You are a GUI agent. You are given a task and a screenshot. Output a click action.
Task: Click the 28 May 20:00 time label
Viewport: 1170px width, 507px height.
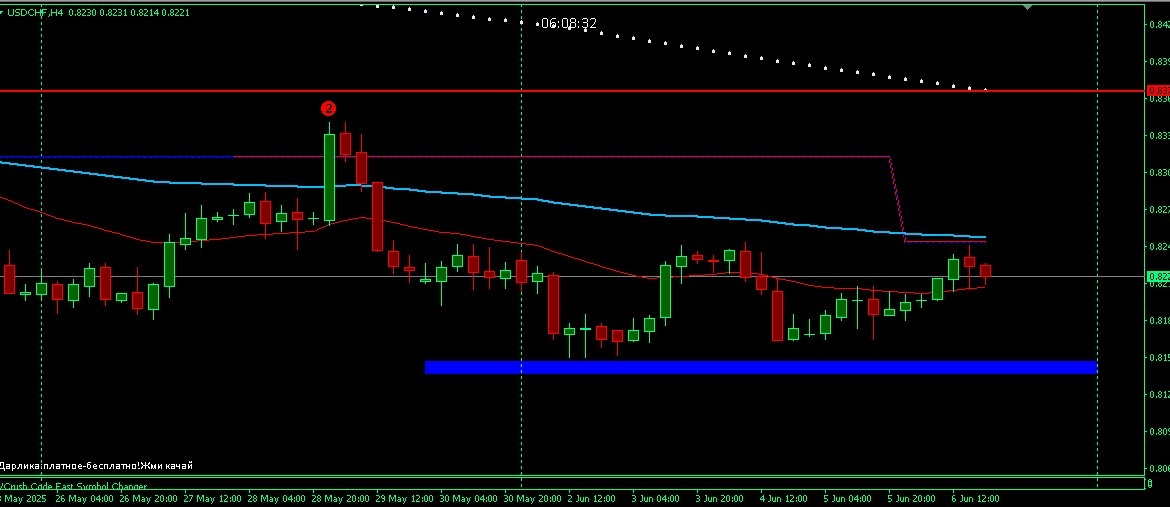pos(341,498)
